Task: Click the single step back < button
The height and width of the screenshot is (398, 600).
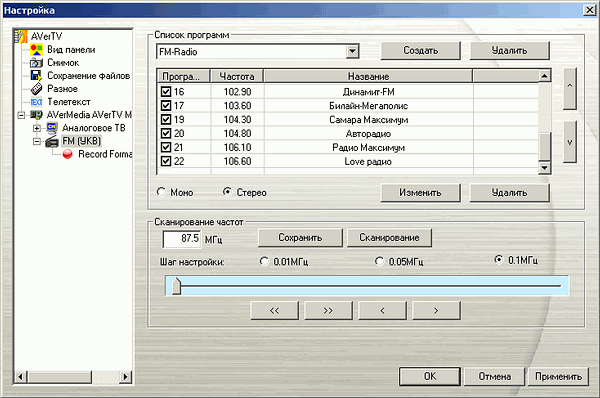Action: tap(382, 310)
